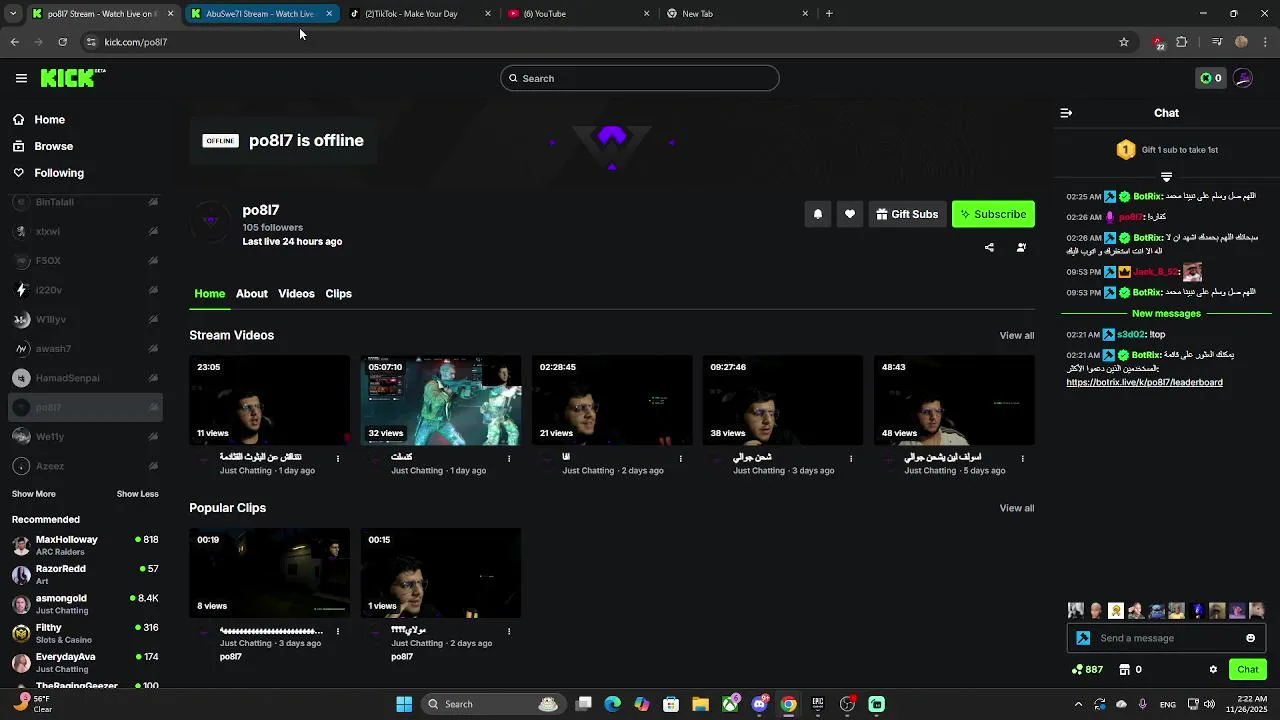Click the Send a message field
This screenshot has width=1280, height=720.
coord(1166,638)
